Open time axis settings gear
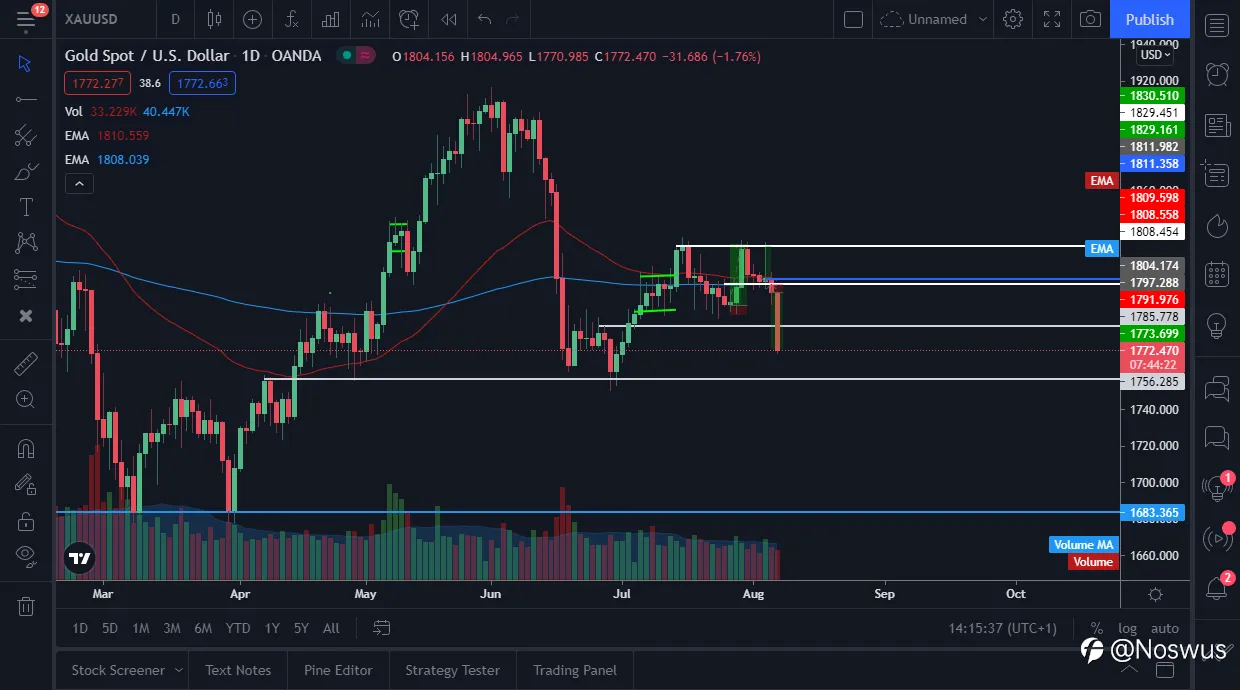This screenshot has width=1240, height=690. point(1156,594)
